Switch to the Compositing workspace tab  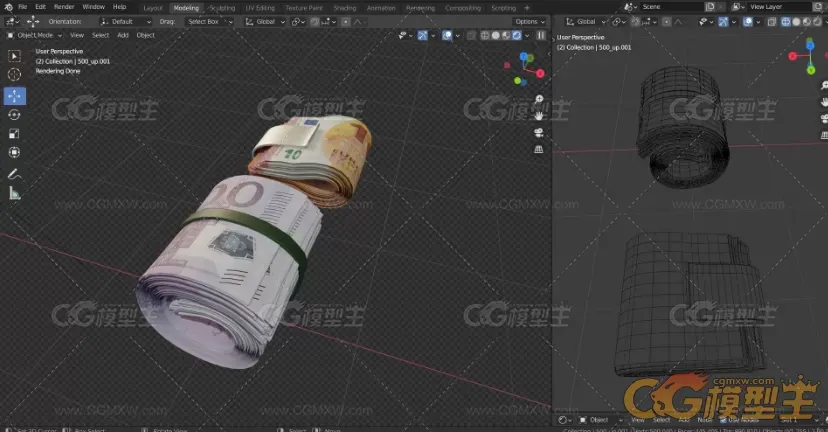coord(463,8)
